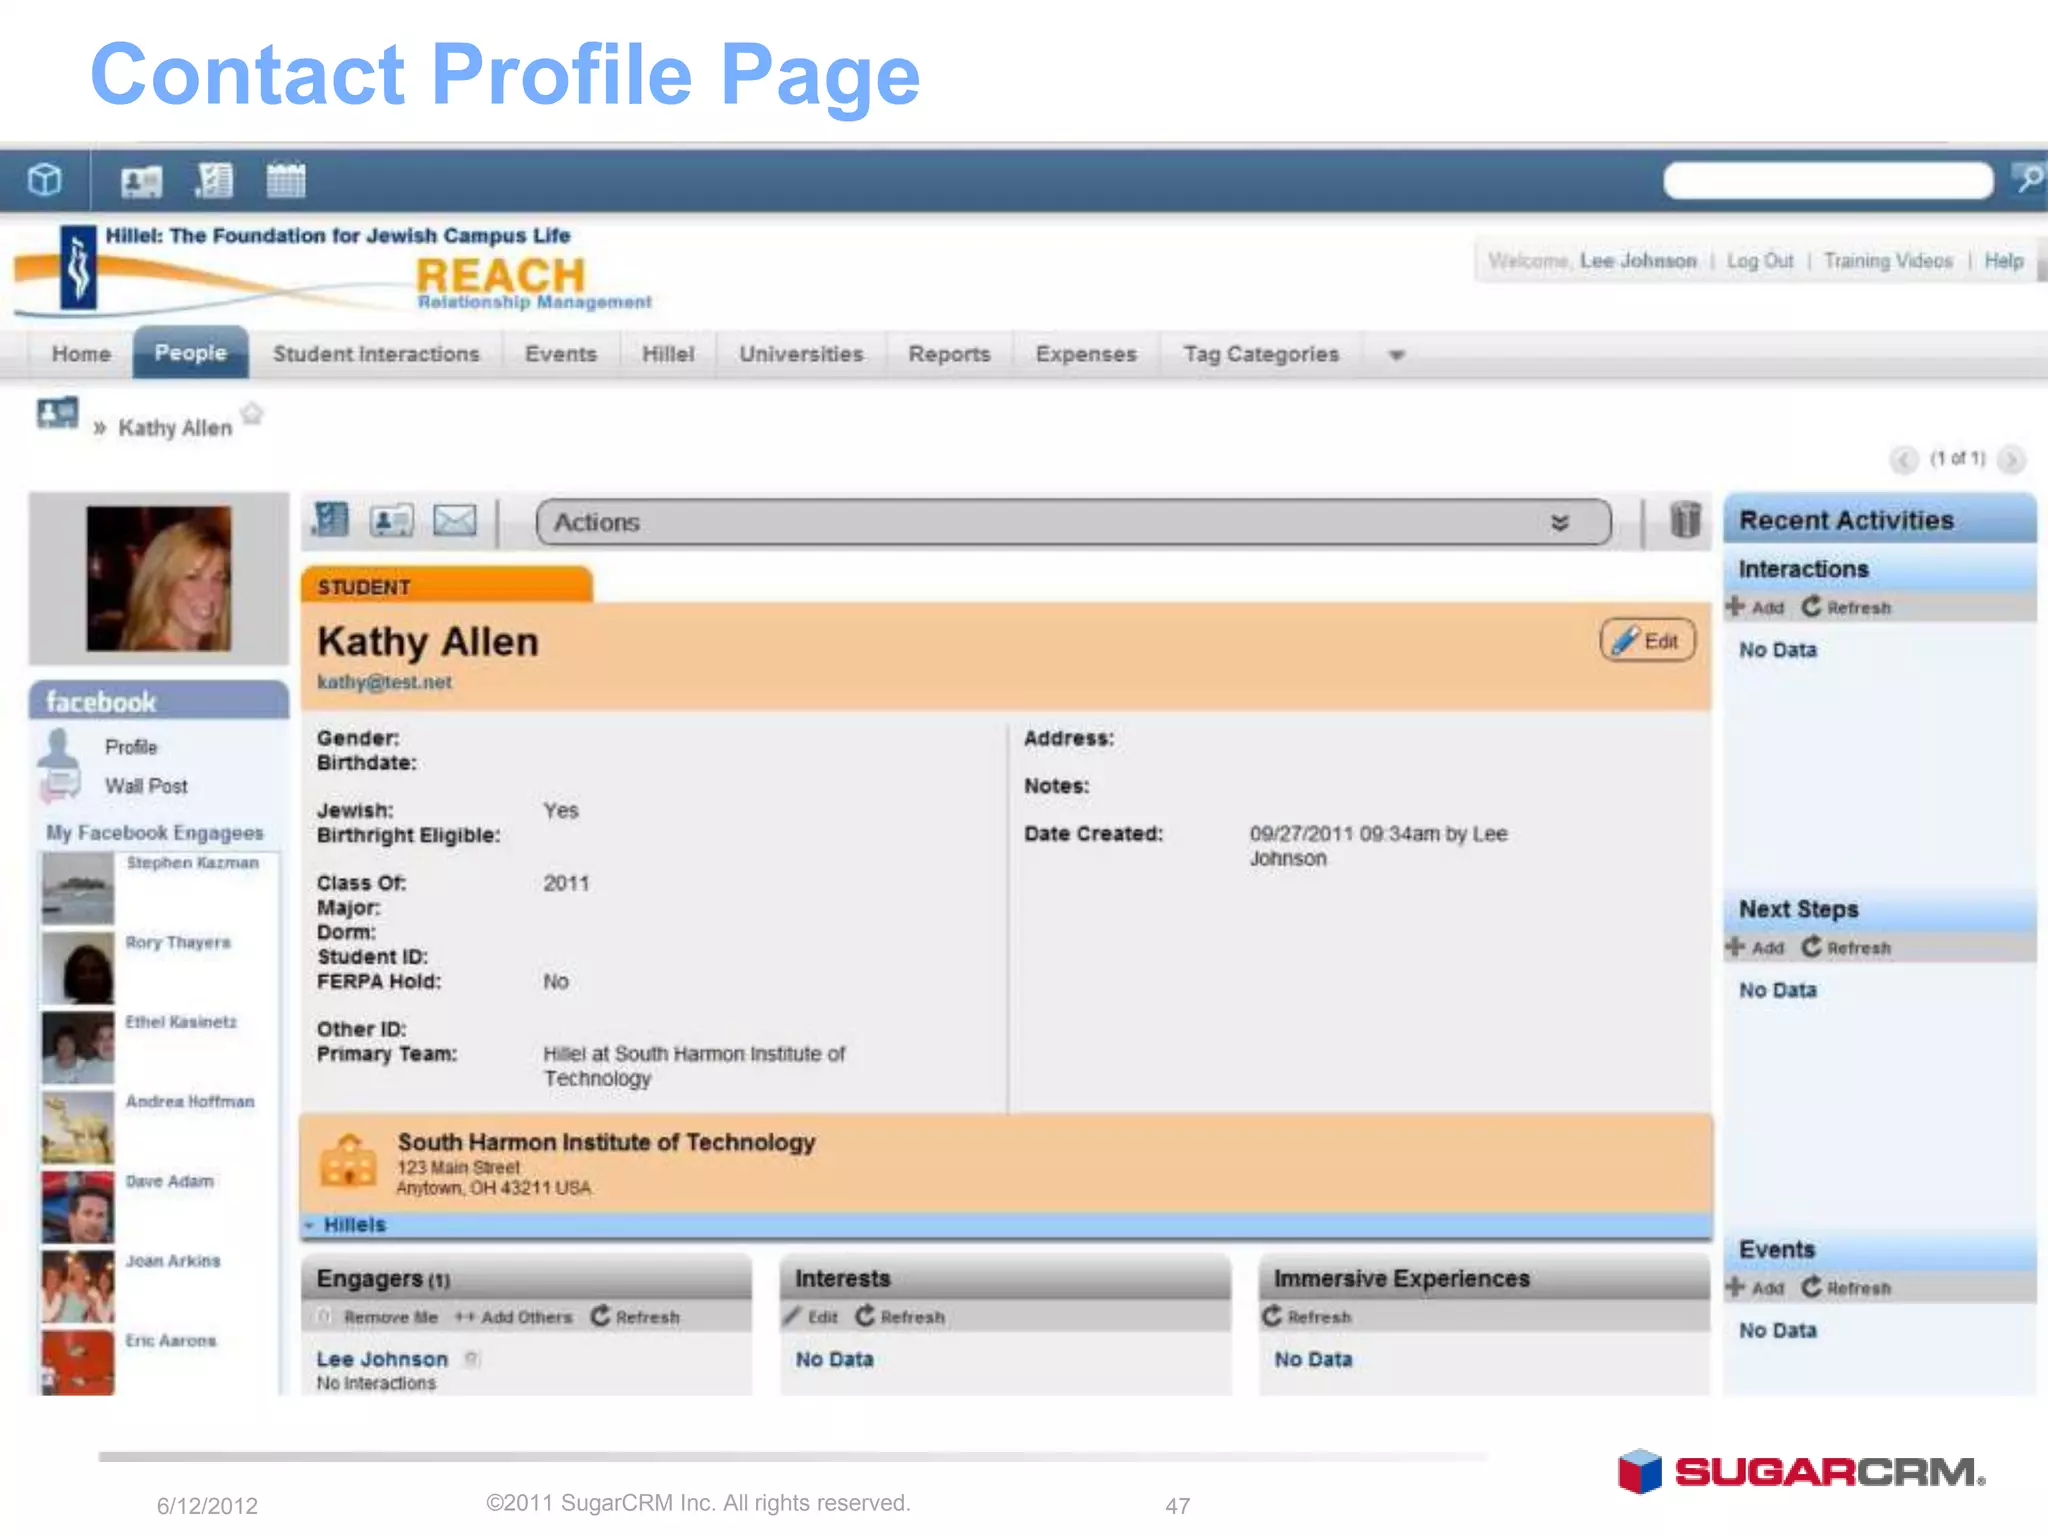2048x1536 pixels.
Task: Expand the more tabs dropdown arrow
Action: (x=1397, y=355)
